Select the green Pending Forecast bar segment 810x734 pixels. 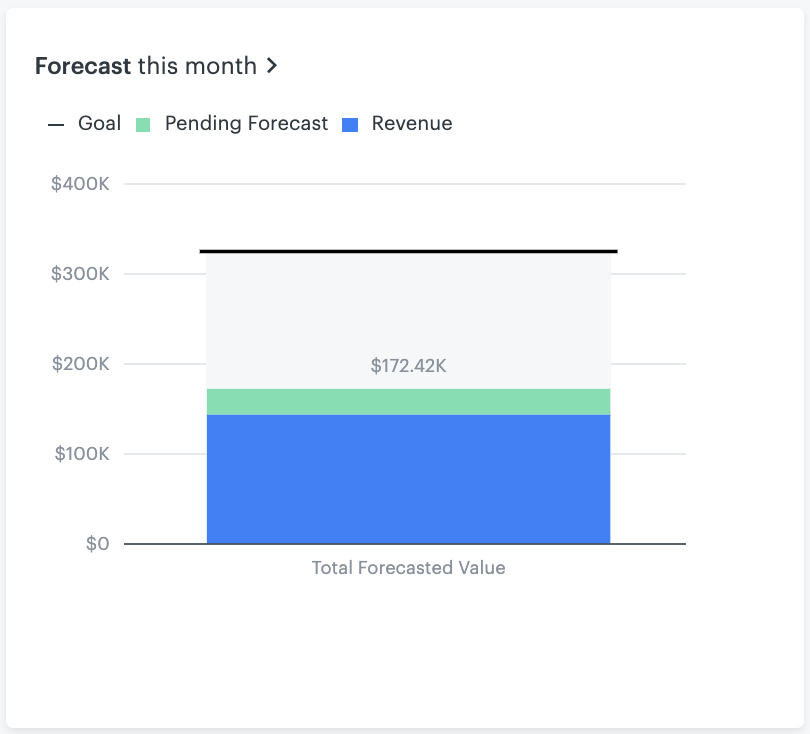pyautogui.click(x=409, y=402)
